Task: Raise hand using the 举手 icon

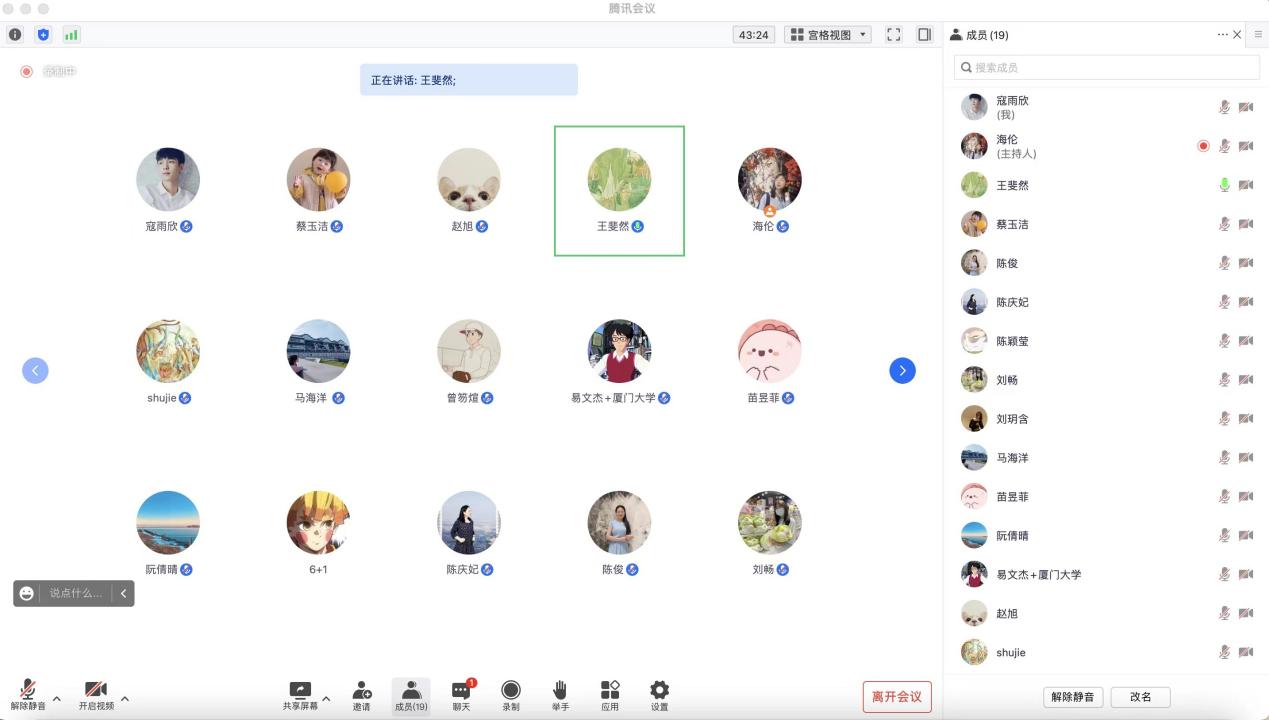Action: coord(560,691)
